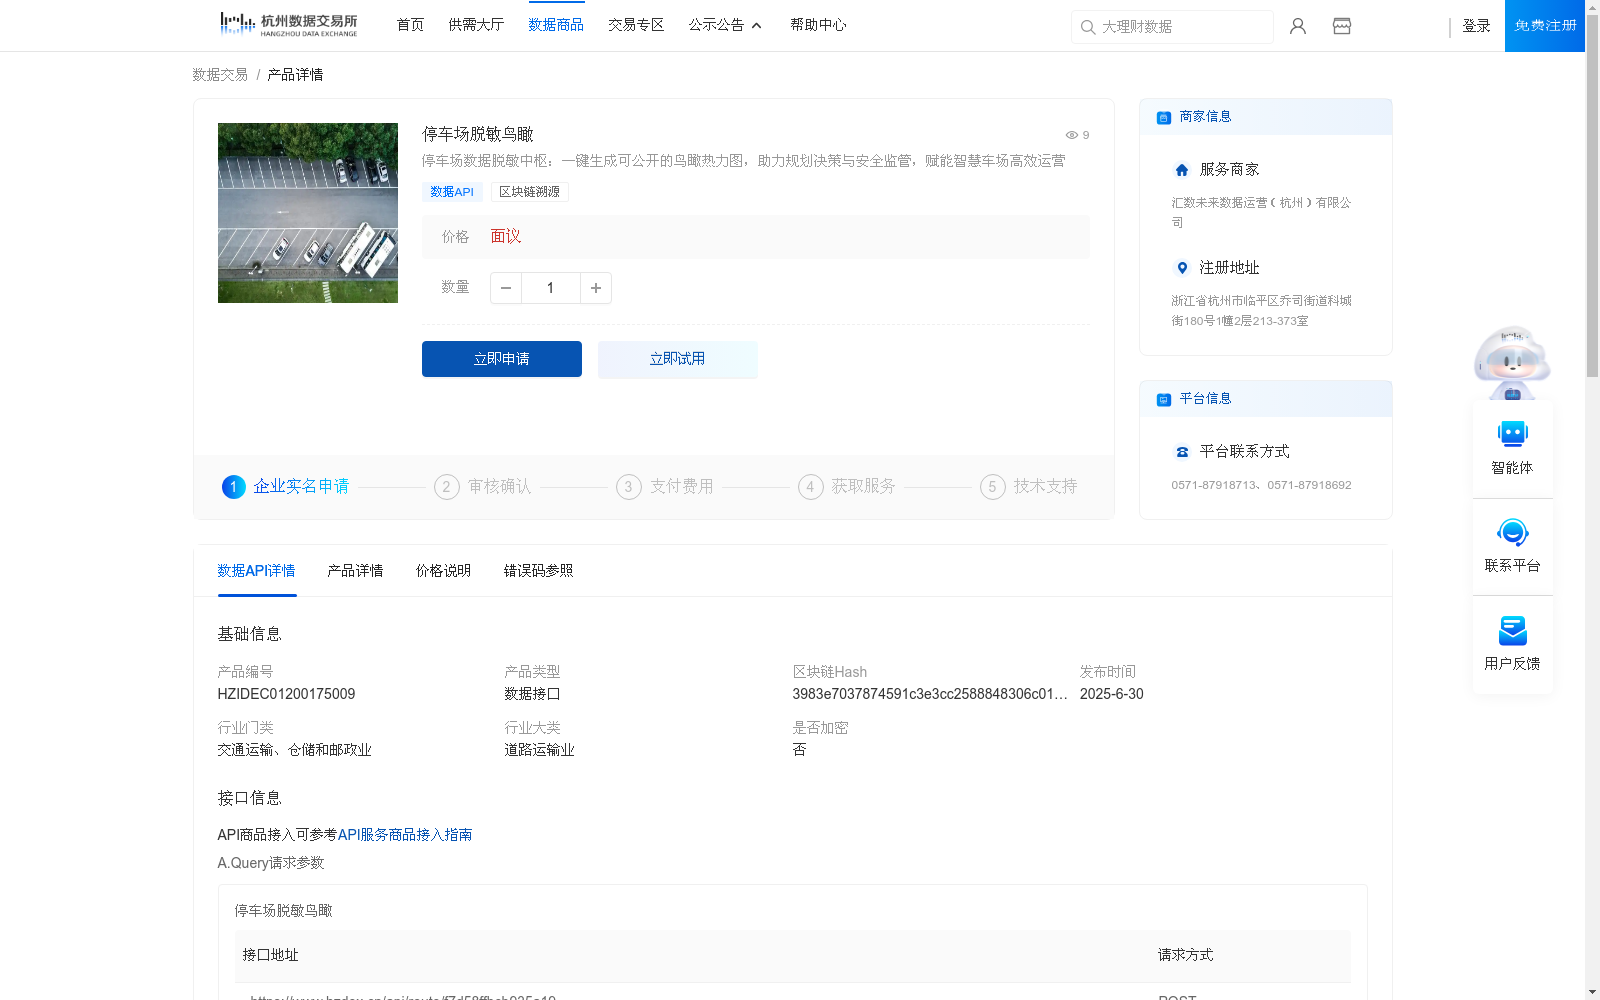This screenshot has height=1000, width=1600.
Task: Click the search magnifier icon
Action: [1088, 27]
